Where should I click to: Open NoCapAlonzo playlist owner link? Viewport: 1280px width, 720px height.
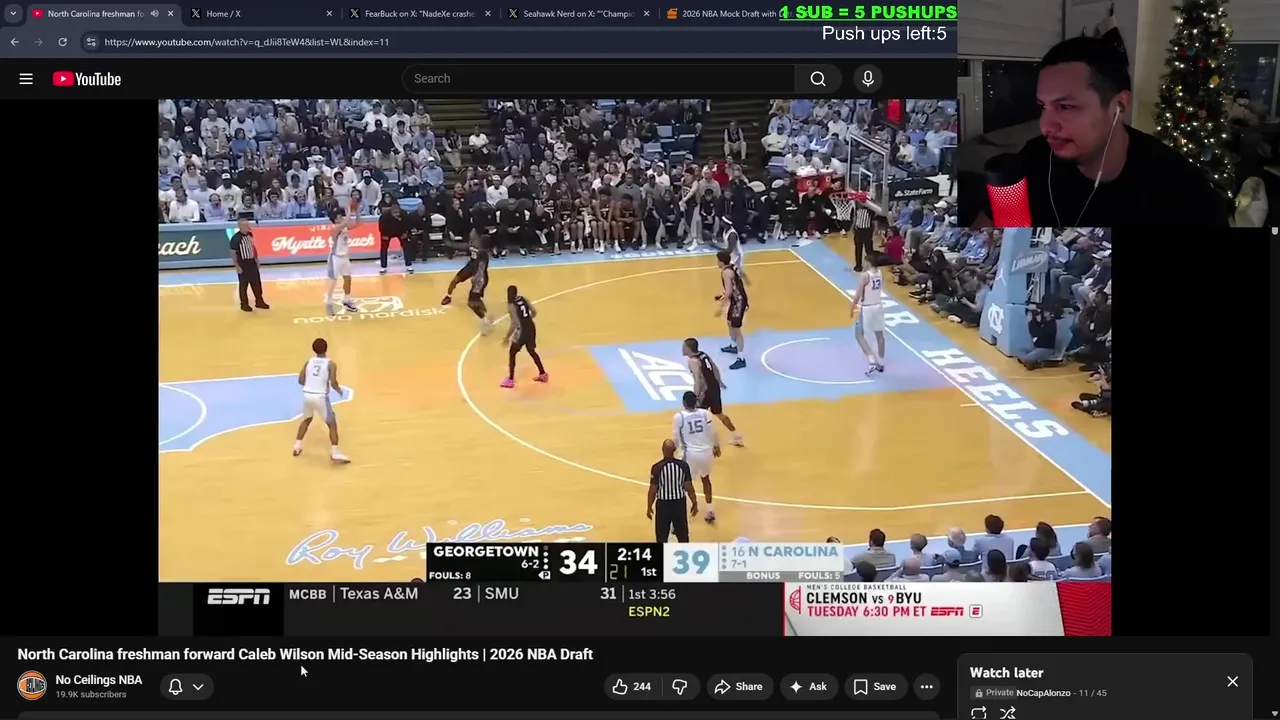coord(1043,693)
